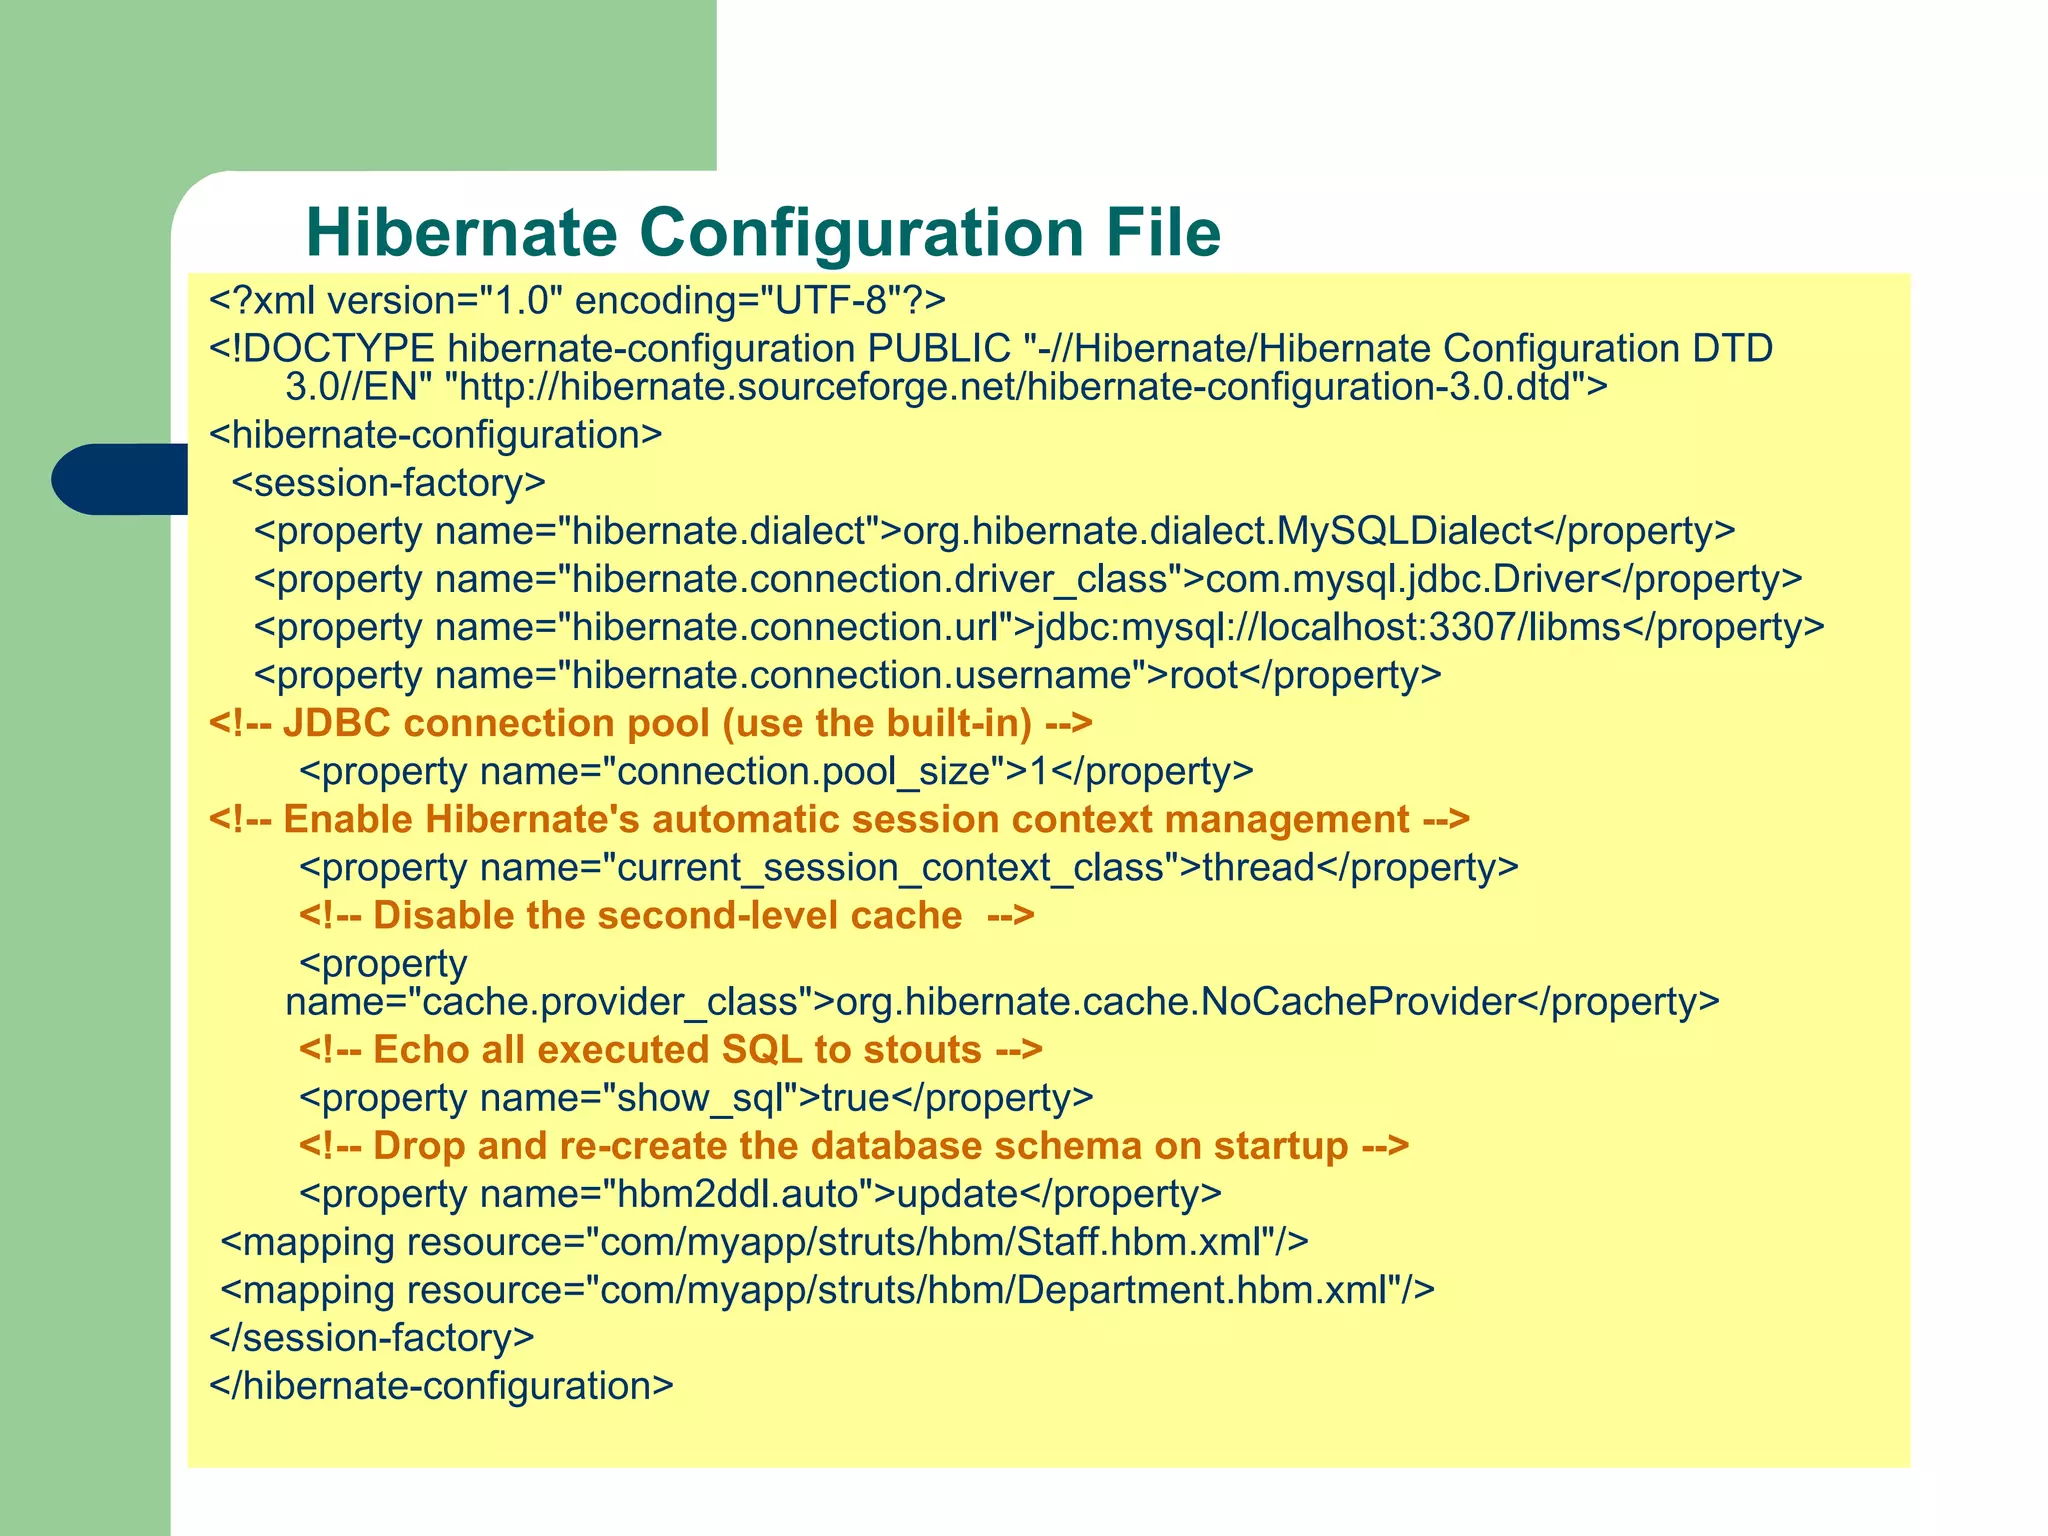Click the hibernate.dialect property line
Screen dimensions: 2048x1536
pyautogui.click(x=994, y=531)
